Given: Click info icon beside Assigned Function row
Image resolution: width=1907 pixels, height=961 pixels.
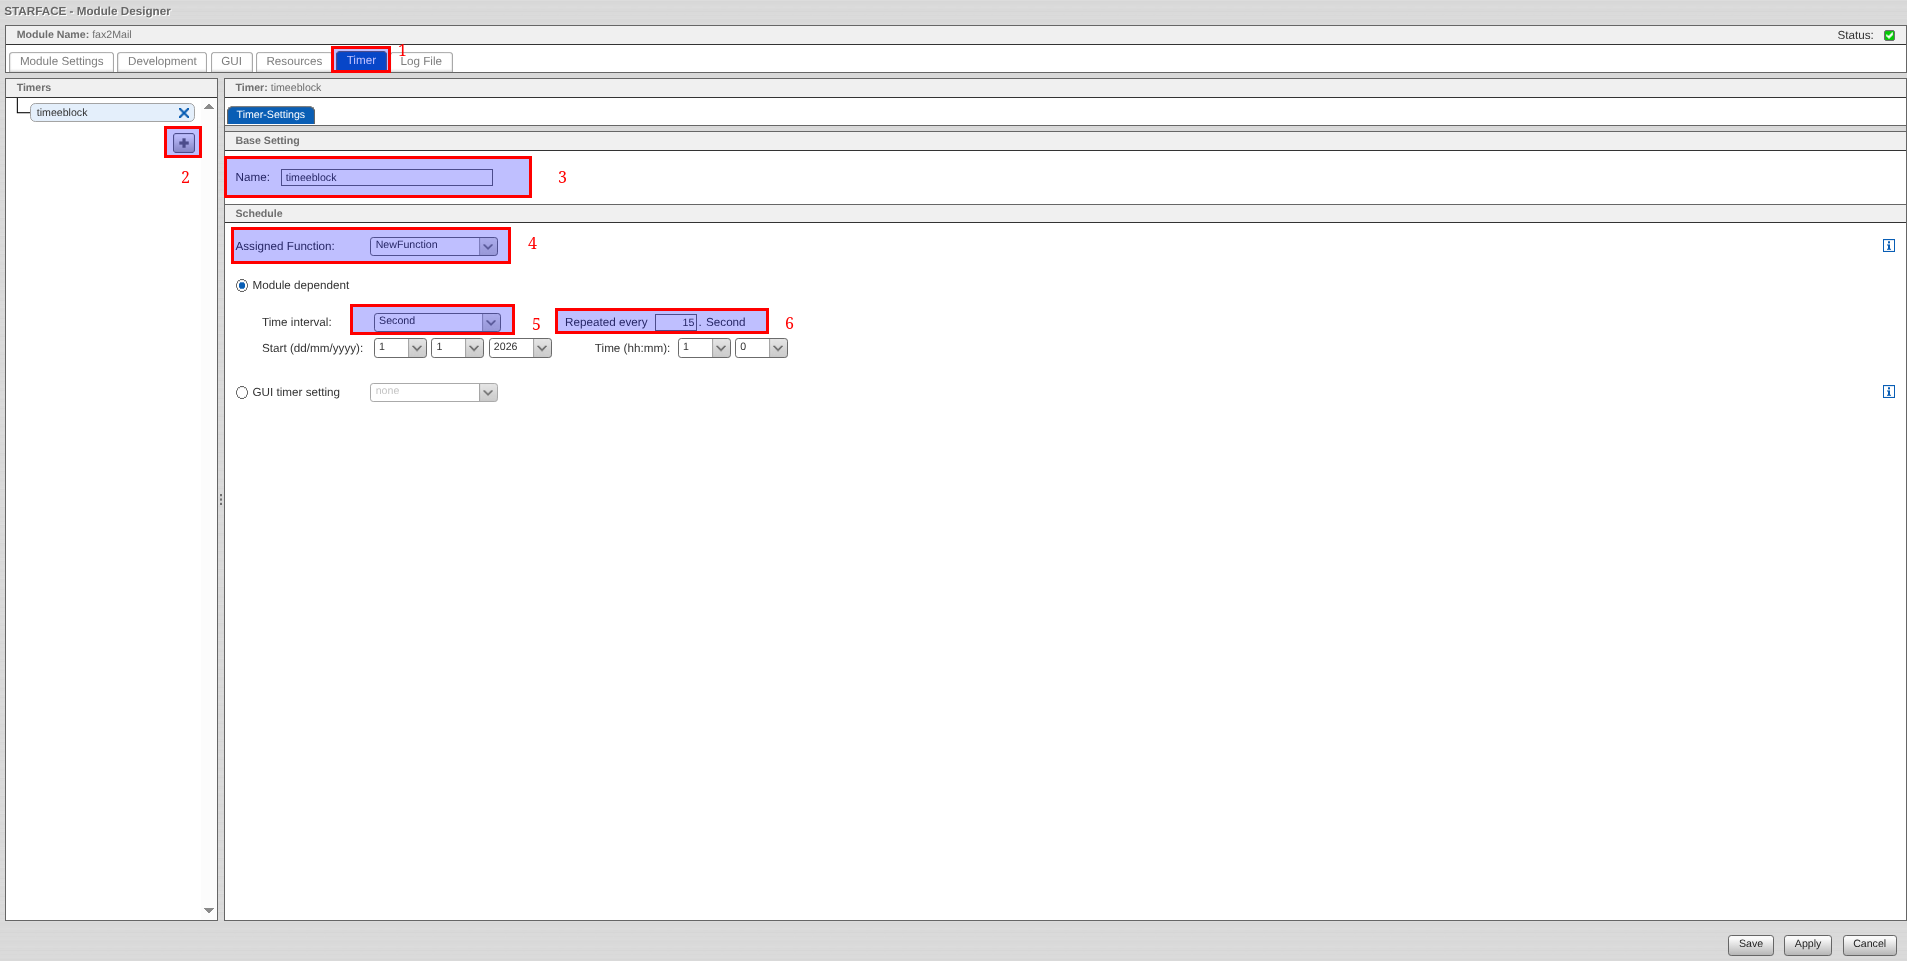Looking at the screenshot, I should click(x=1888, y=246).
